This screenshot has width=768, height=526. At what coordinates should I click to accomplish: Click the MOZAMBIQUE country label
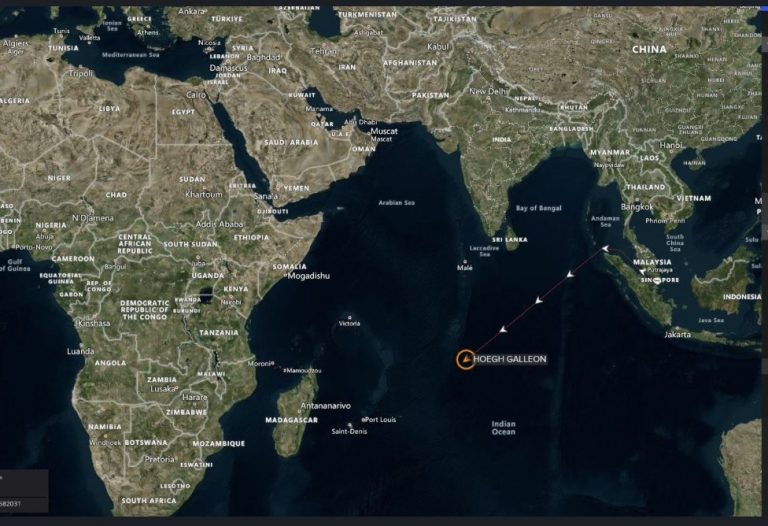pyautogui.click(x=218, y=444)
